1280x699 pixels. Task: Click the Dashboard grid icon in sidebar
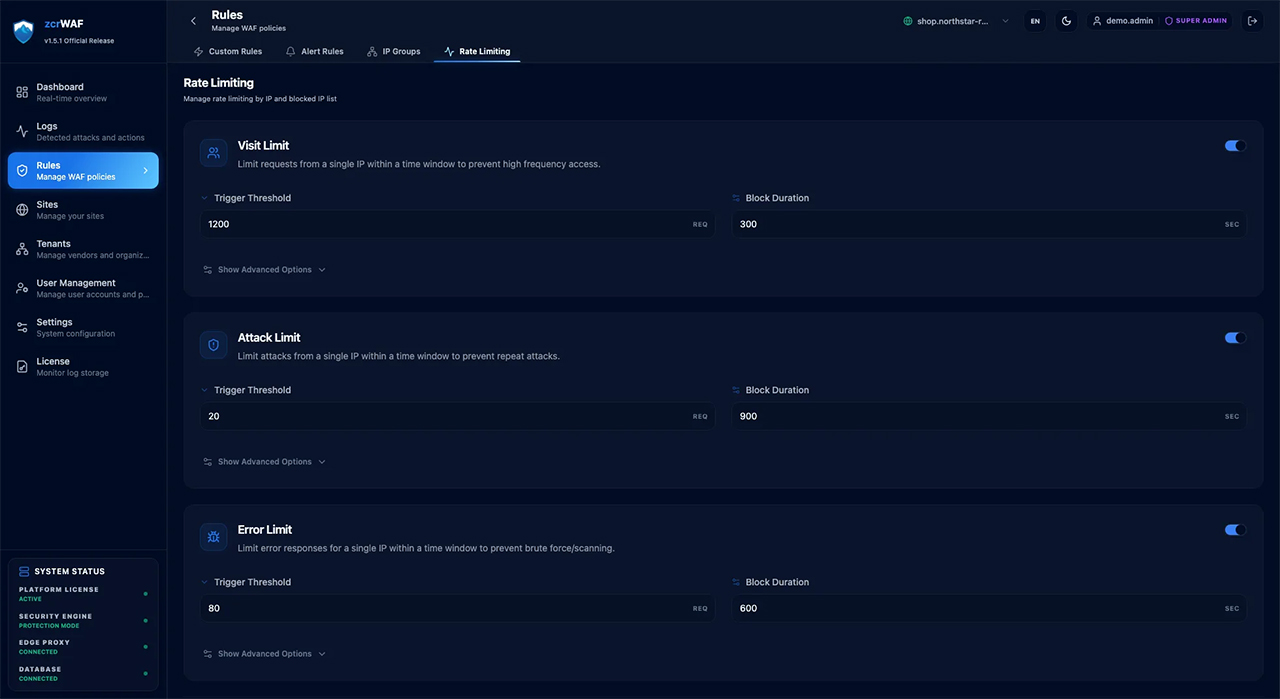pos(22,92)
